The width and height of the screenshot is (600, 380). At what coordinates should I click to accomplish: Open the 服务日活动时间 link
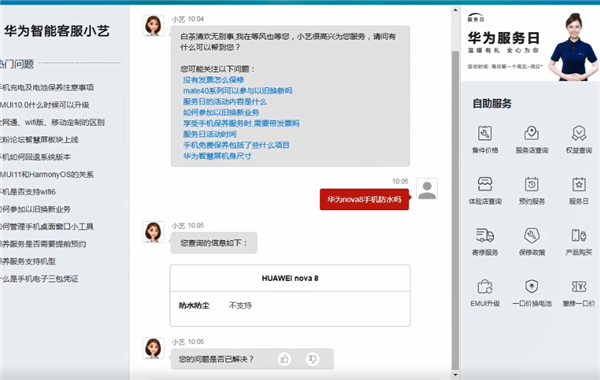(209, 134)
